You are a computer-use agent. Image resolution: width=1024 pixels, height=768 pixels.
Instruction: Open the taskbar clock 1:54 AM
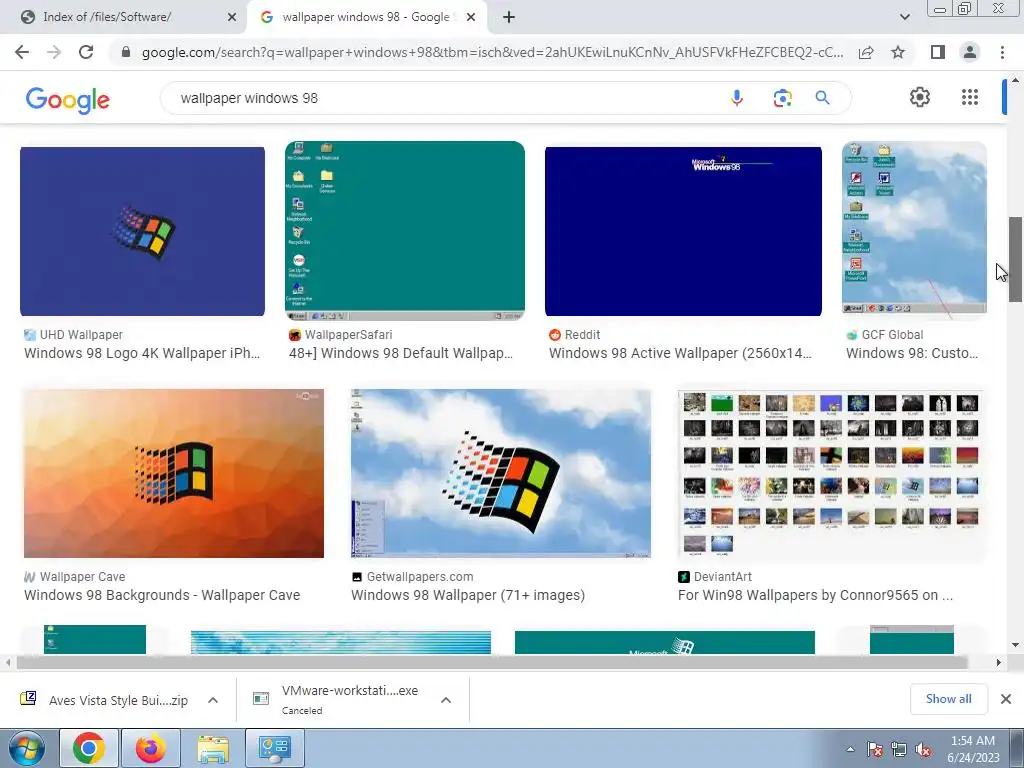click(973, 749)
